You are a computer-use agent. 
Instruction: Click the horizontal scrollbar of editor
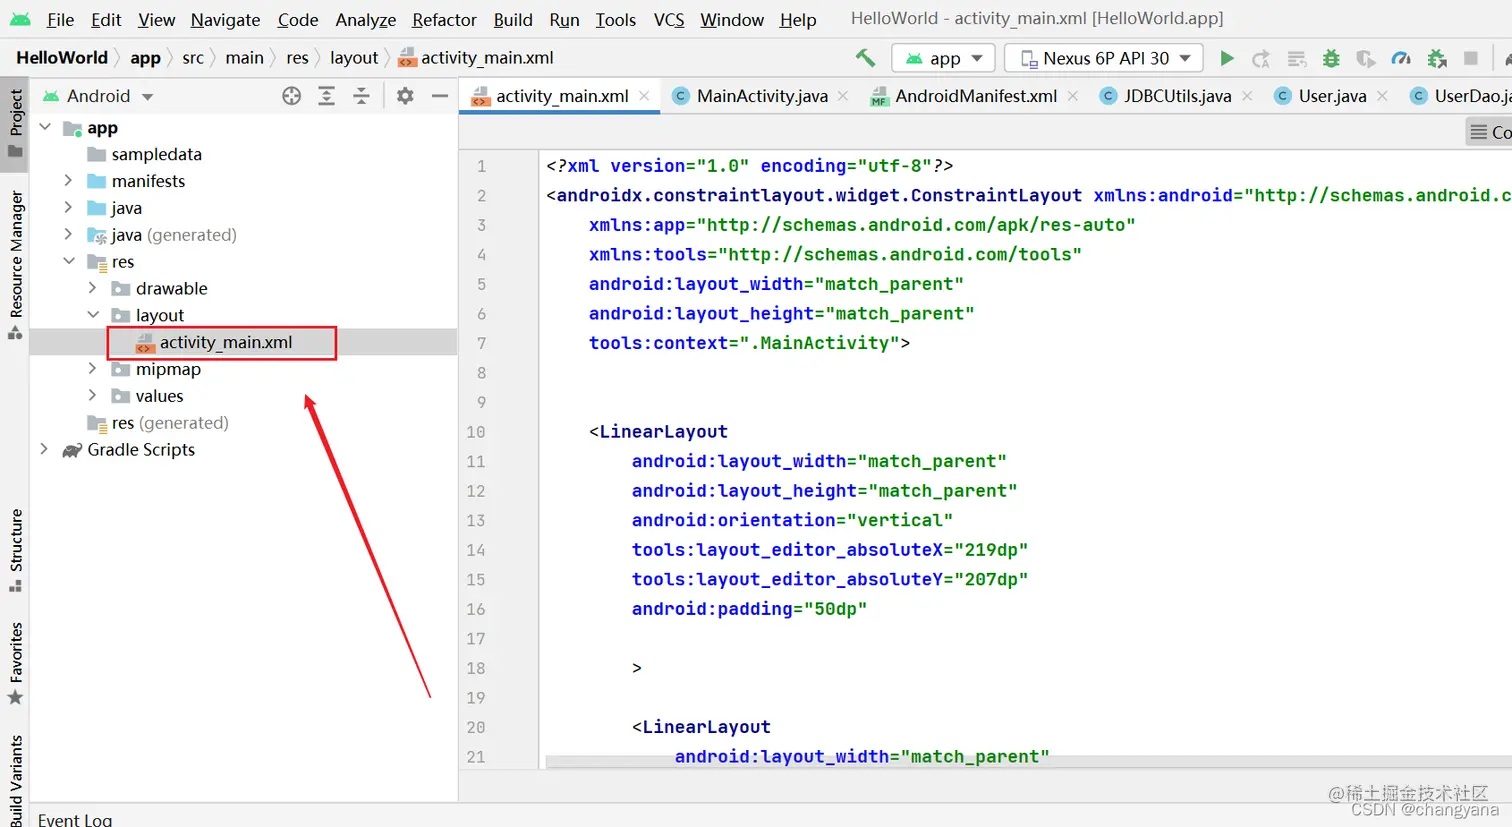1028,762
